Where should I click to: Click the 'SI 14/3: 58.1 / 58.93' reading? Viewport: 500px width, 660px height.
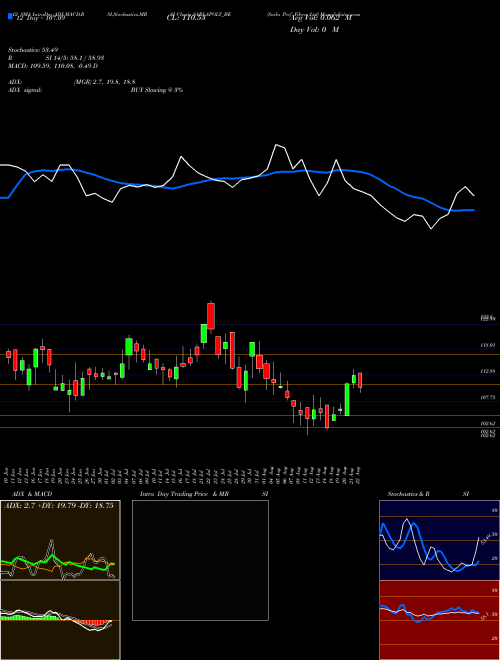(75, 58)
